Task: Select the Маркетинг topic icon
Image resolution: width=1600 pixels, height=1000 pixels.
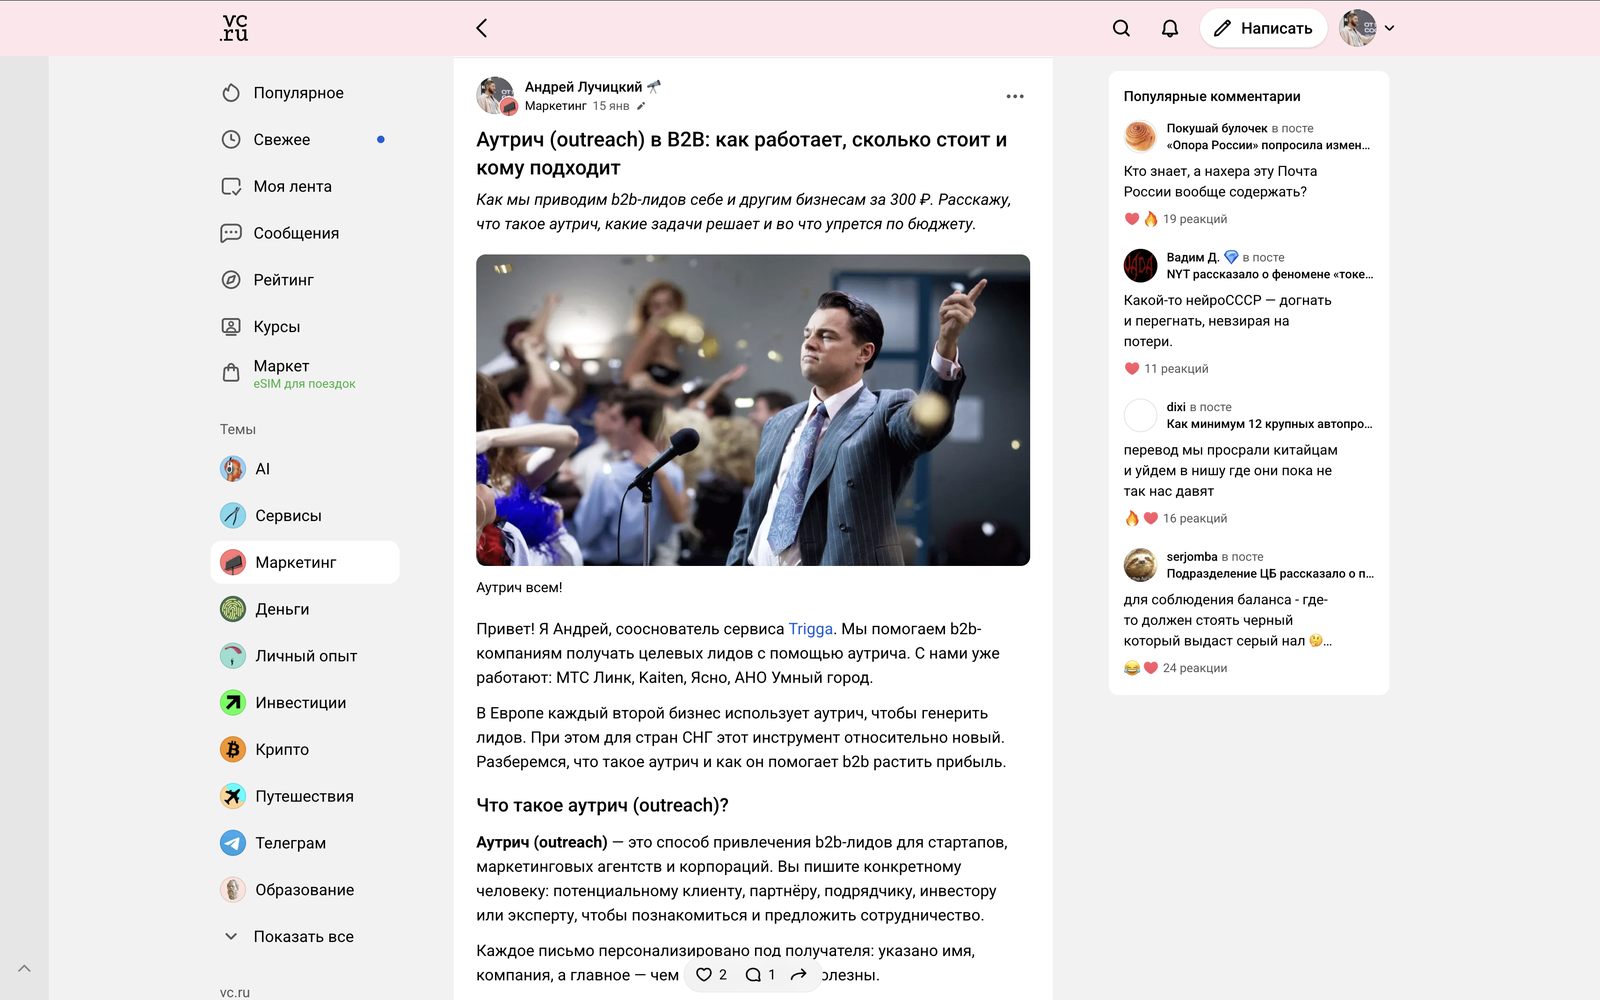Action: click(233, 563)
